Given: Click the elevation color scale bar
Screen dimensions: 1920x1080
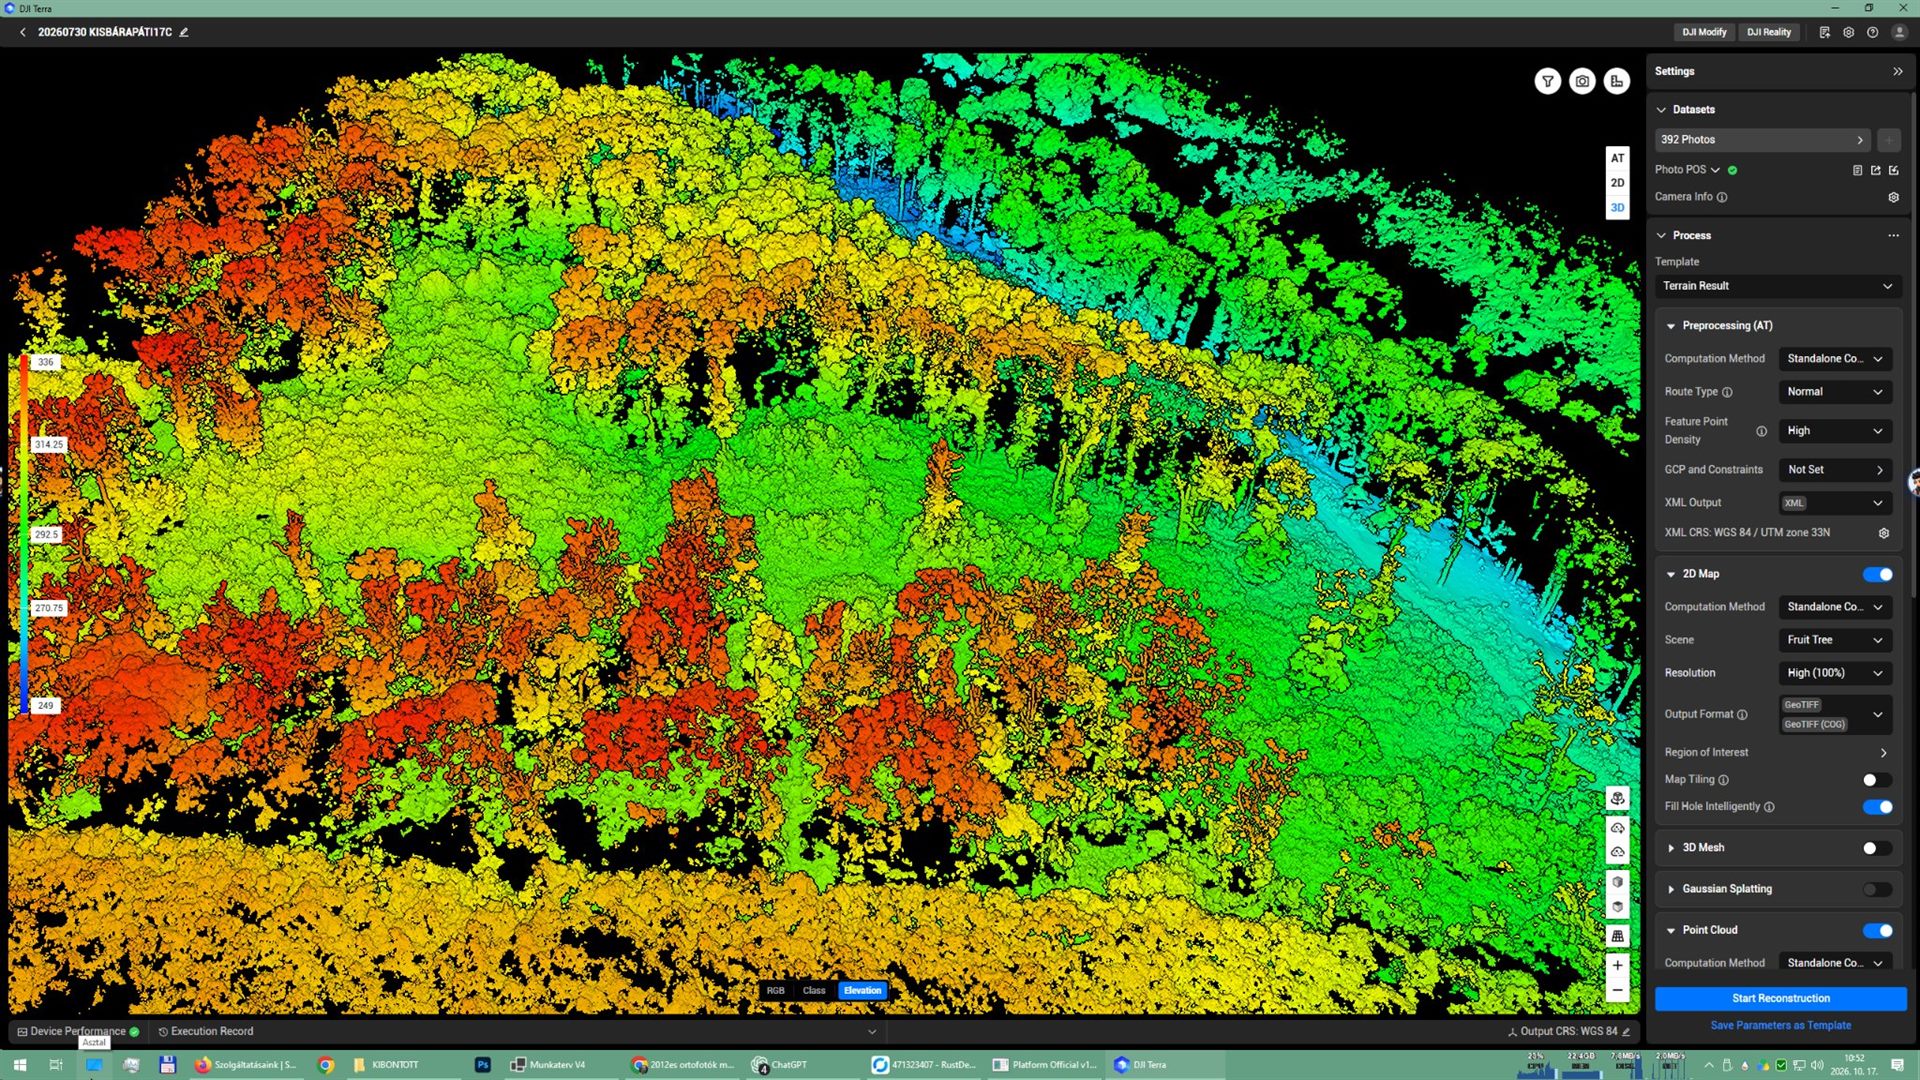Looking at the screenshot, I should point(23,533).
